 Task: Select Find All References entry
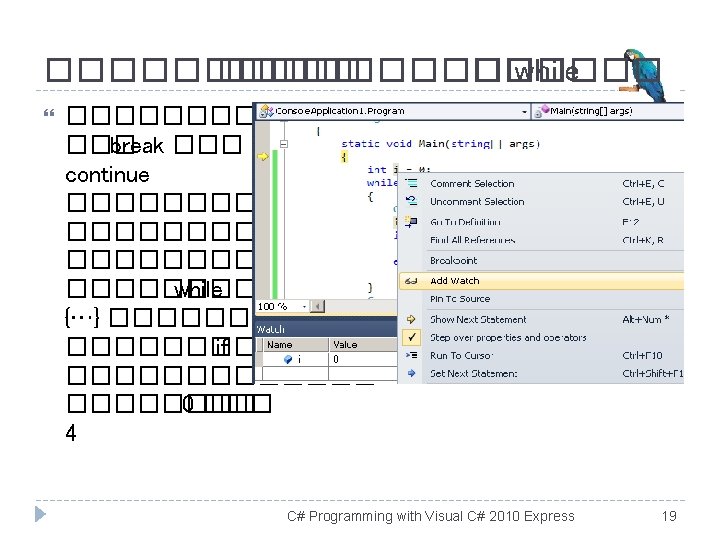(x=542, y=240)
